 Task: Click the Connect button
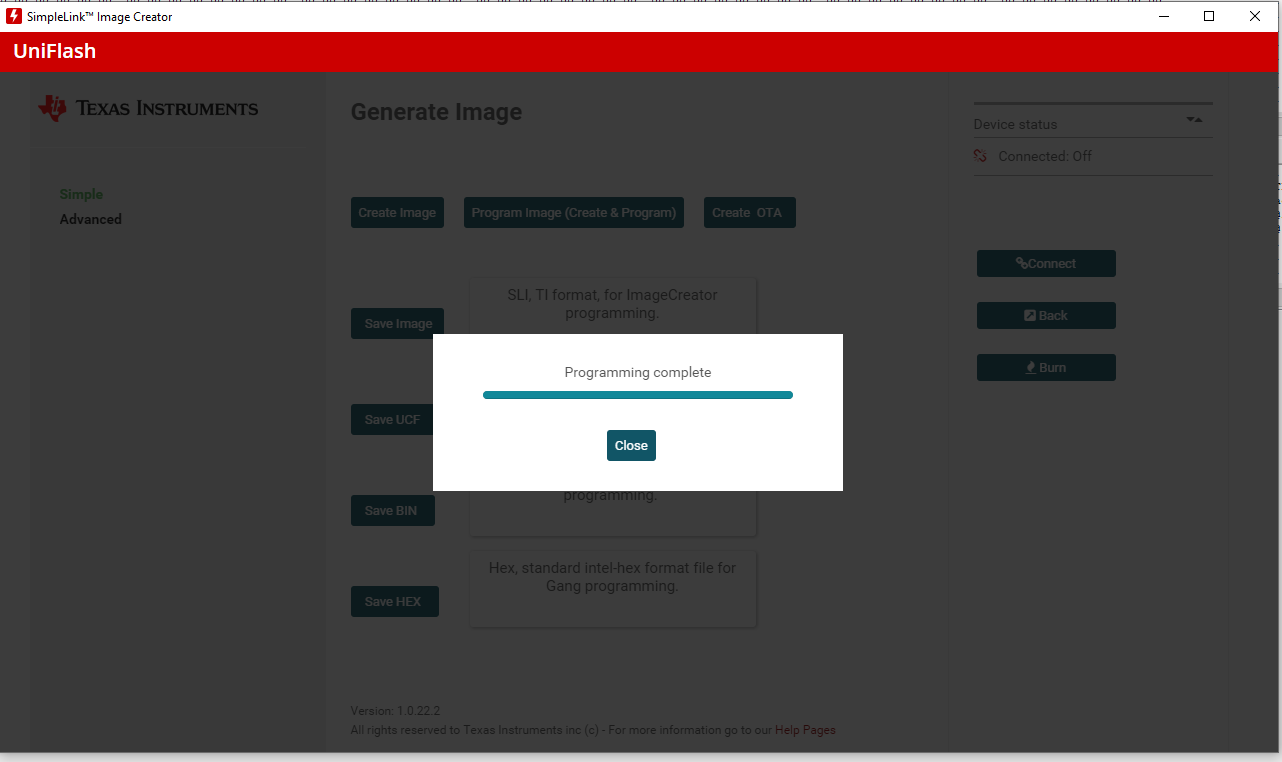coord(1046,264)
